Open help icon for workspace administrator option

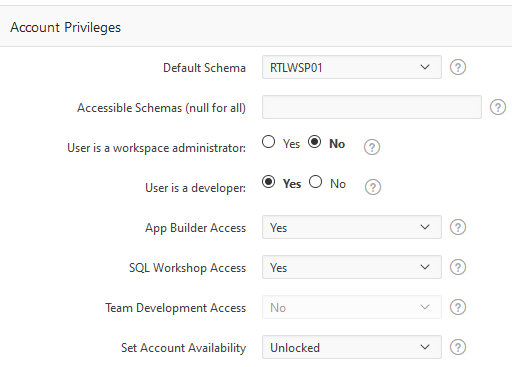tap(372, 147)
